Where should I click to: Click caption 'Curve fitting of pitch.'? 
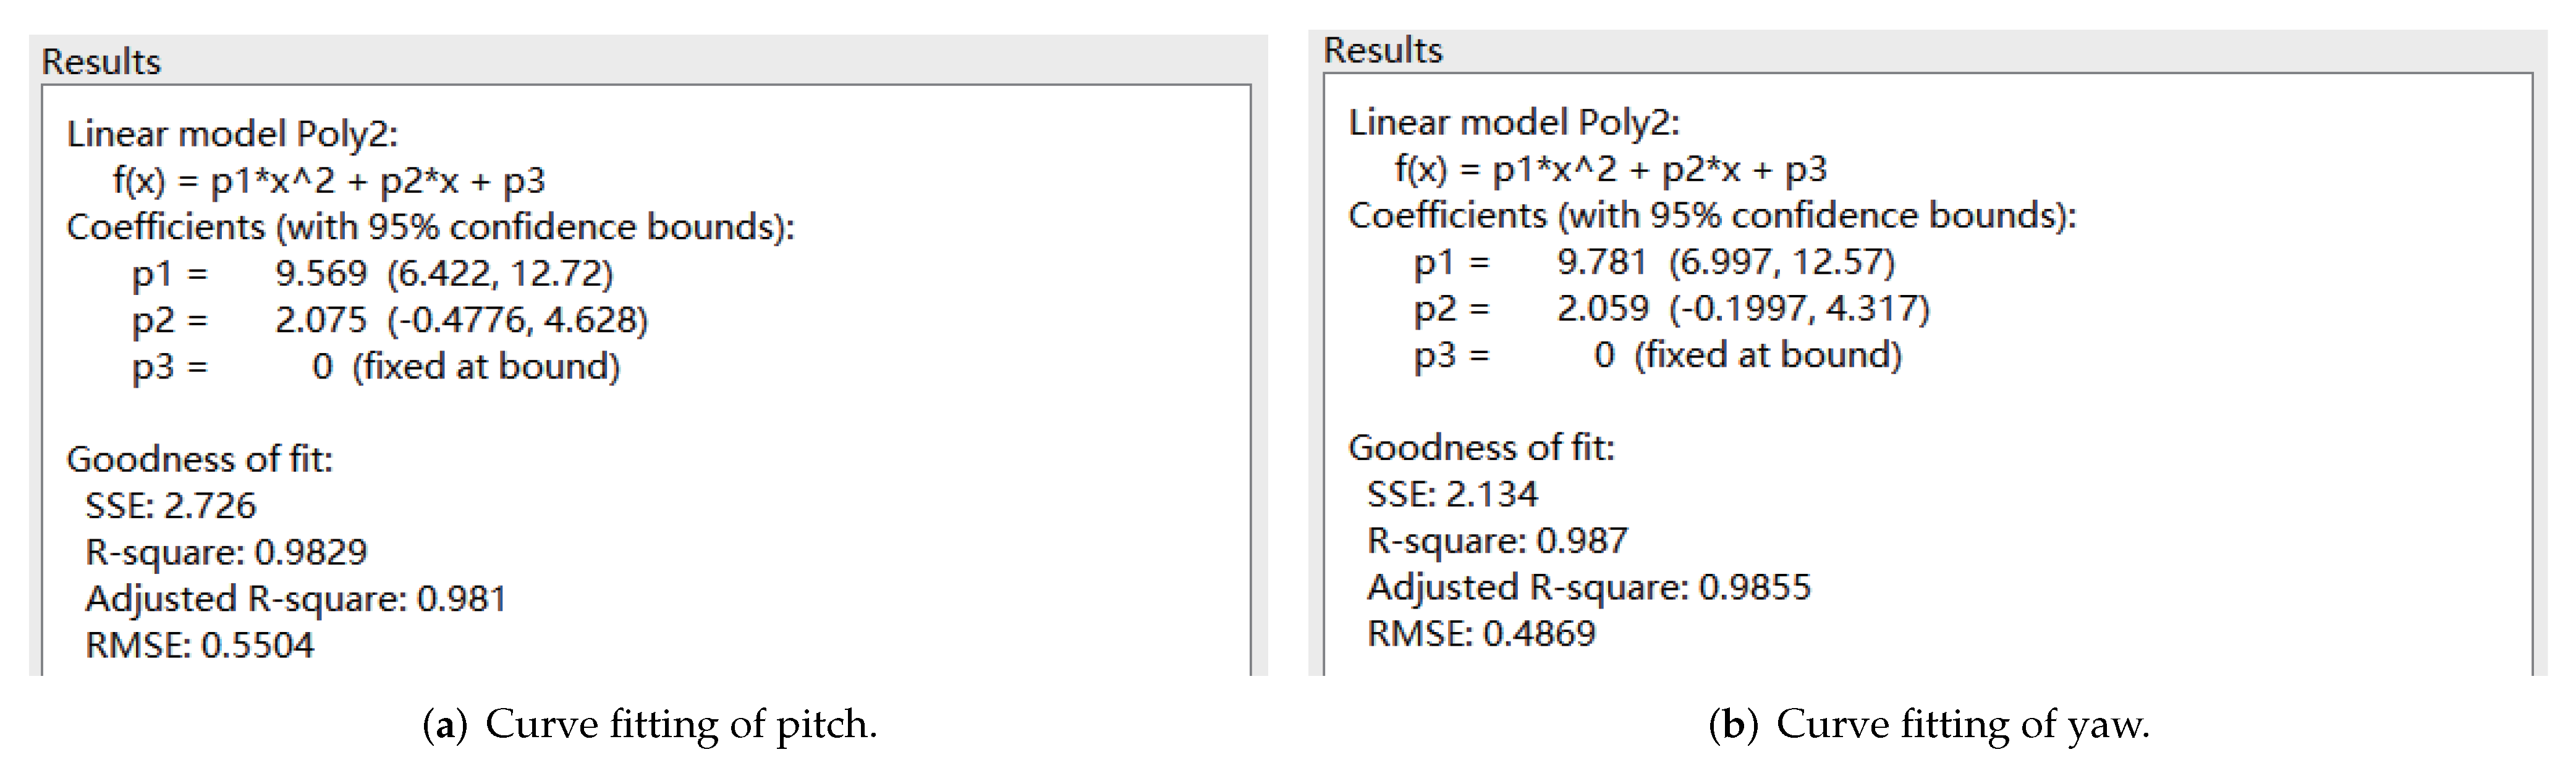[x=650, y=724]
